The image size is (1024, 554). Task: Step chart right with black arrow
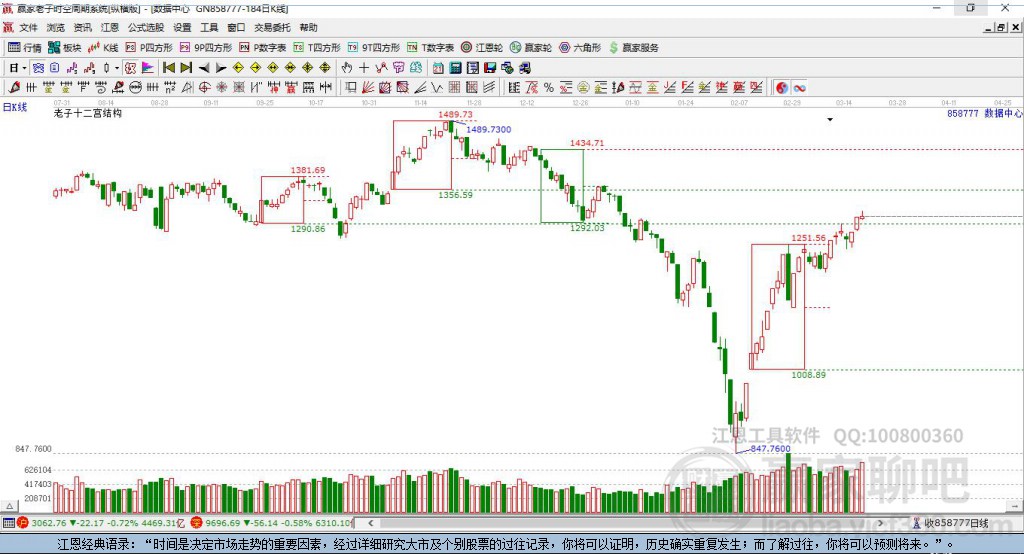click(221, 68)
